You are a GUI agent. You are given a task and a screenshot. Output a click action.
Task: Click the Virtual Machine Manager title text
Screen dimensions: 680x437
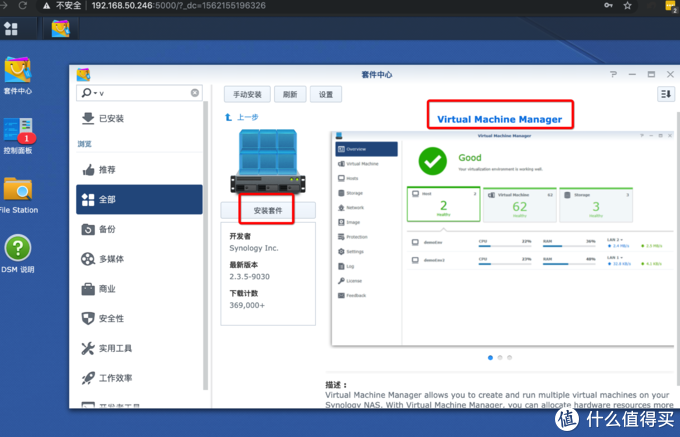[x=500, y=119]
